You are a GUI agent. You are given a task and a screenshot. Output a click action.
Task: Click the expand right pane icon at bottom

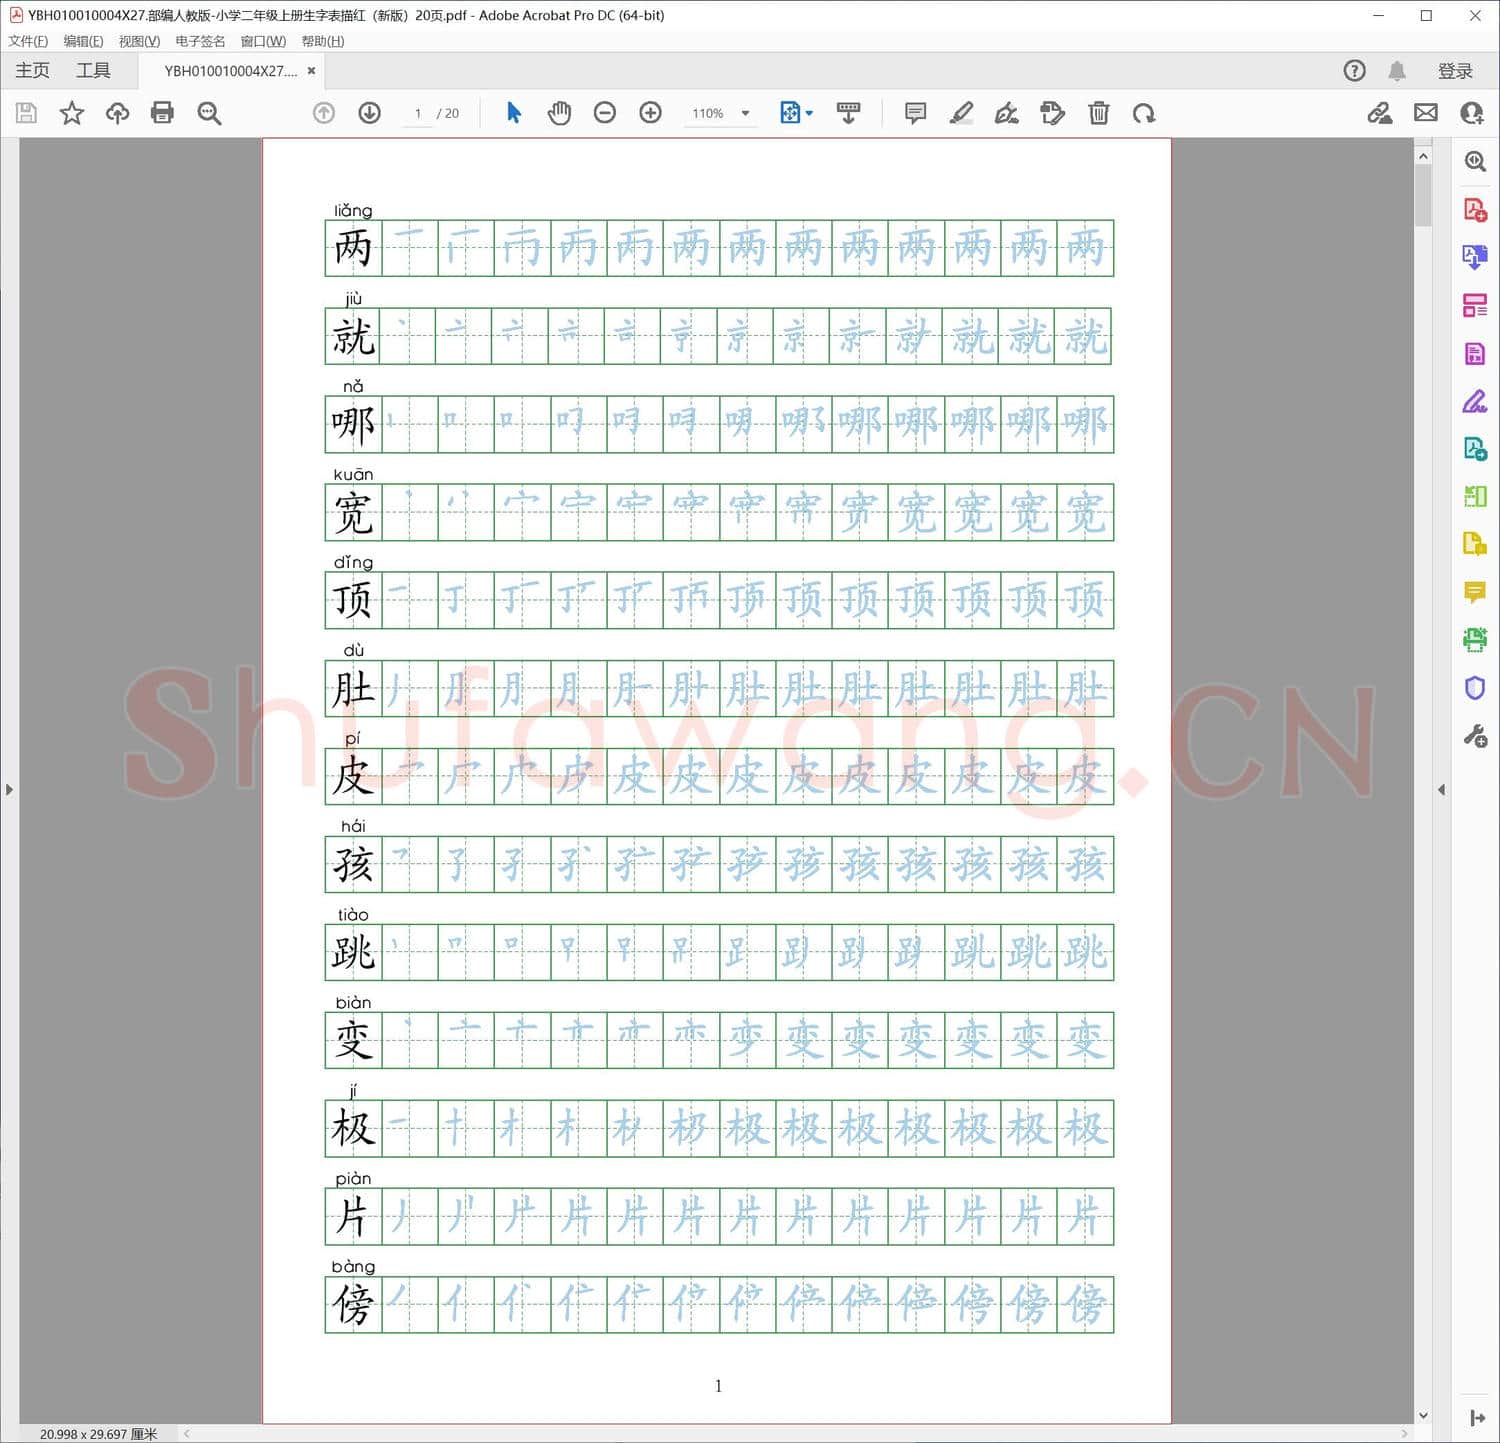[1477, 1418]
